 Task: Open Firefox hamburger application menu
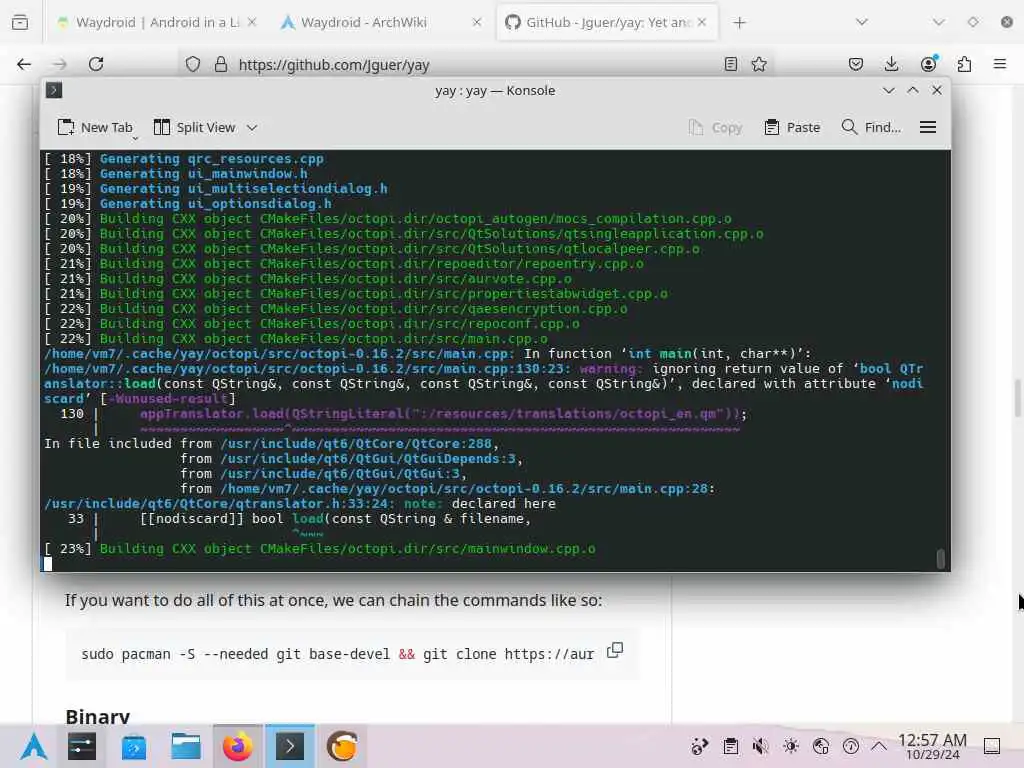[1000, 64]
